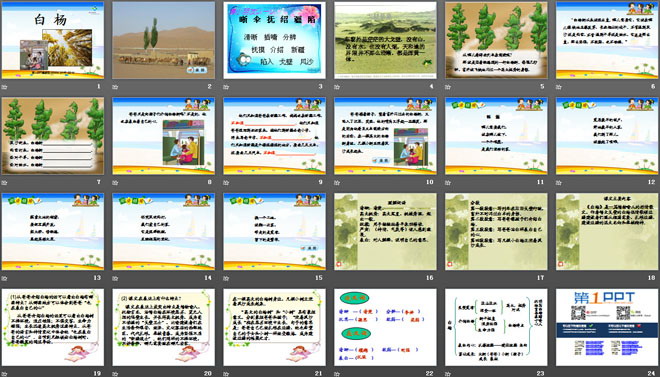Select slide 22 with green oval labels

tap(385, 327)
